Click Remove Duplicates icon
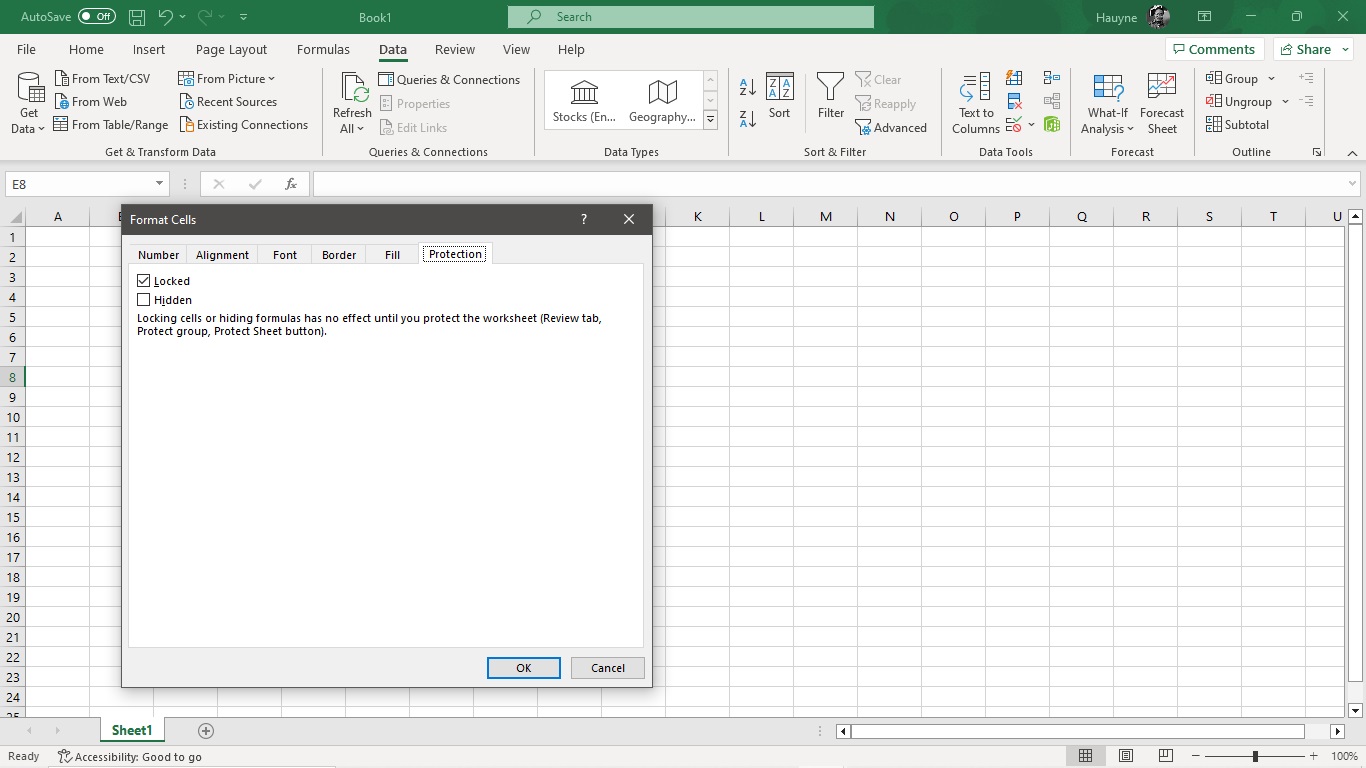 [1014, 101]
